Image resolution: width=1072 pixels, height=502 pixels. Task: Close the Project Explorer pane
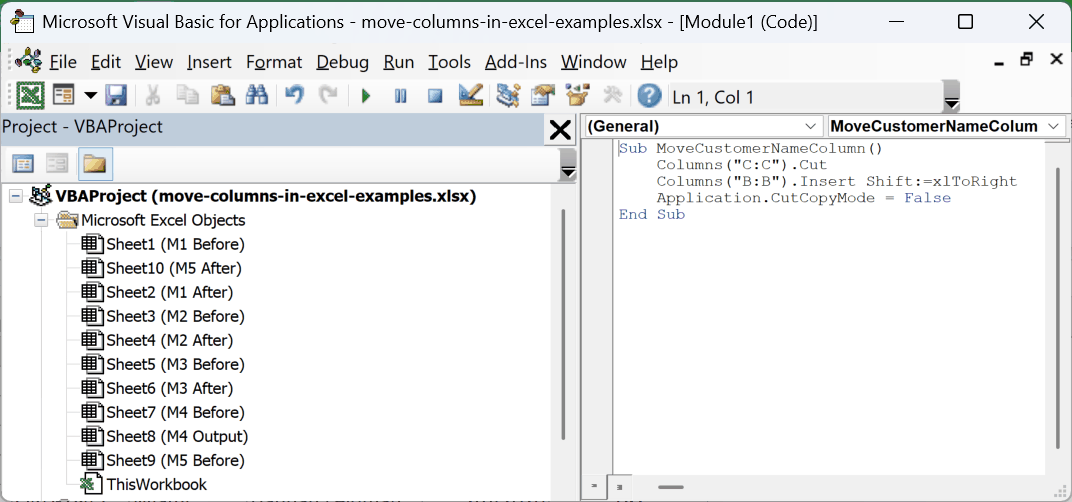coord(560,129)
